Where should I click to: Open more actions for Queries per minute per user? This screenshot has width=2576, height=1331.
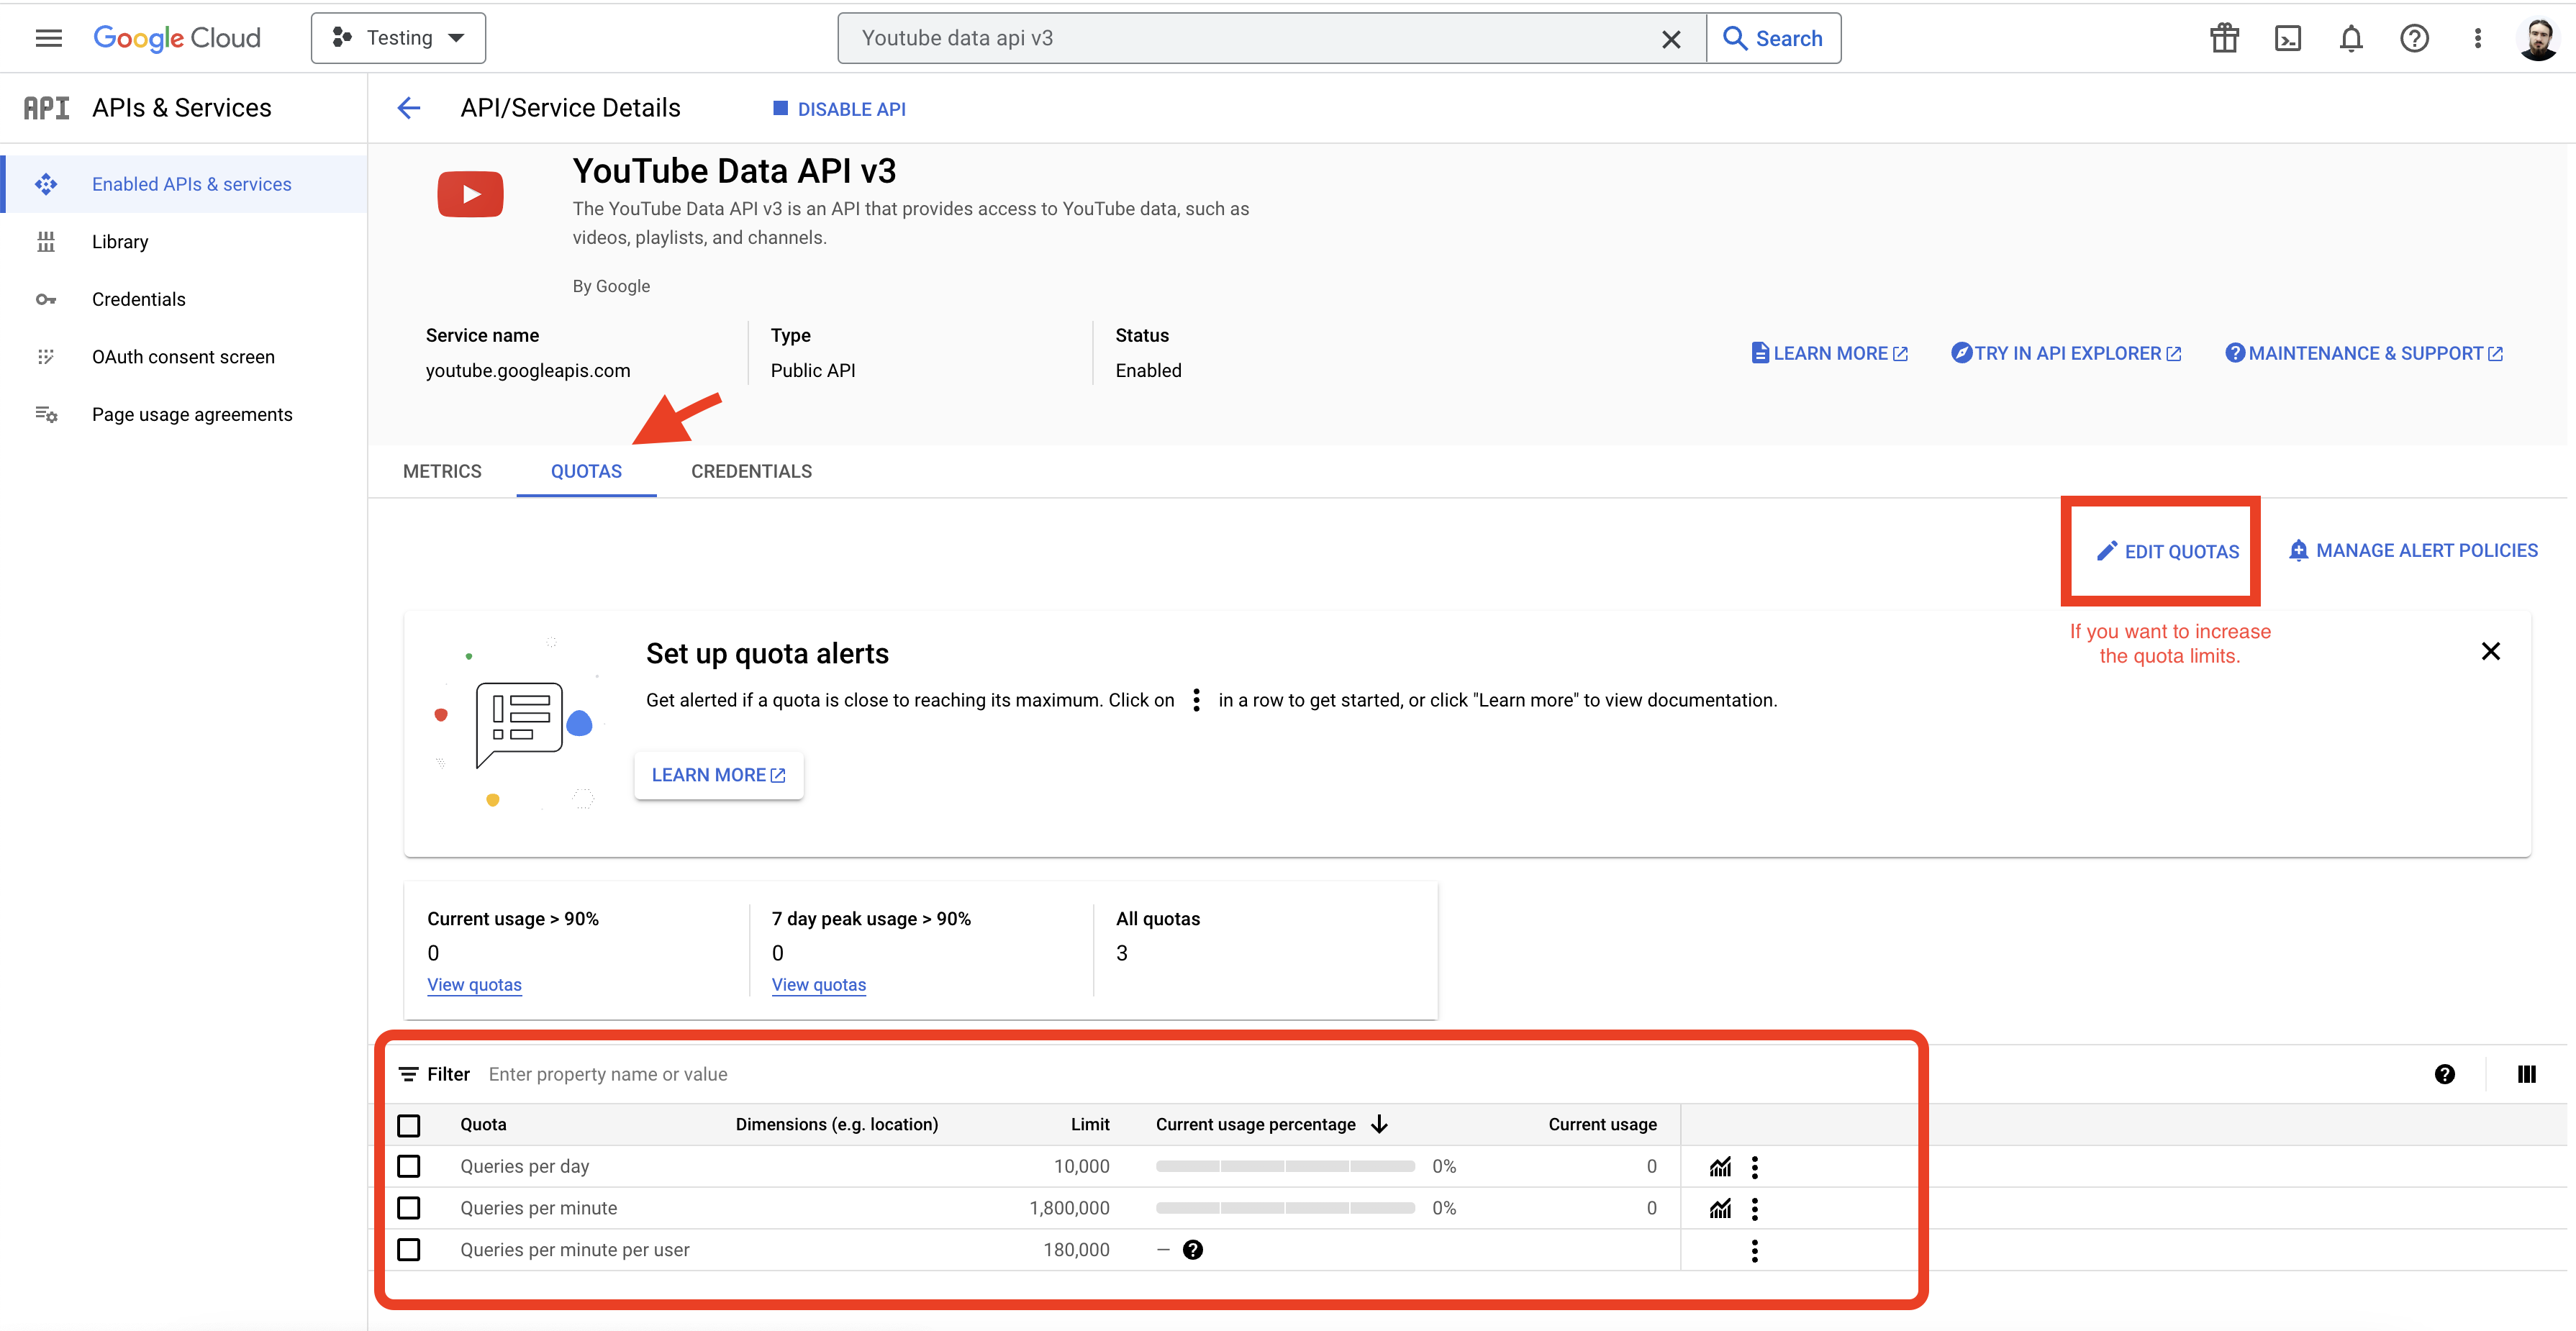[x=1755, y=1251]
